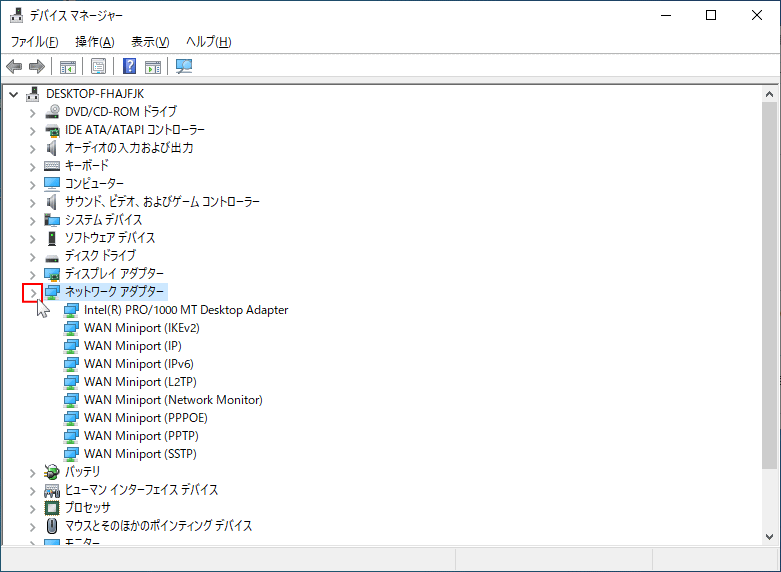This screenshot has height=572, width=781.
Task: Click the scrollbar up arrow
Action: click(770, 94)
